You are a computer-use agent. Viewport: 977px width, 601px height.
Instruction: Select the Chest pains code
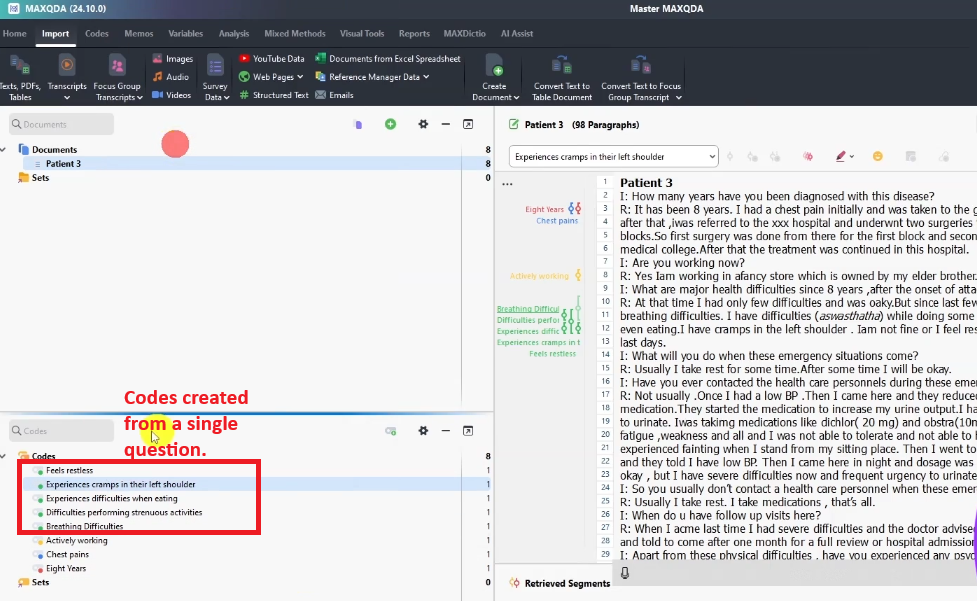coord(67,554)
